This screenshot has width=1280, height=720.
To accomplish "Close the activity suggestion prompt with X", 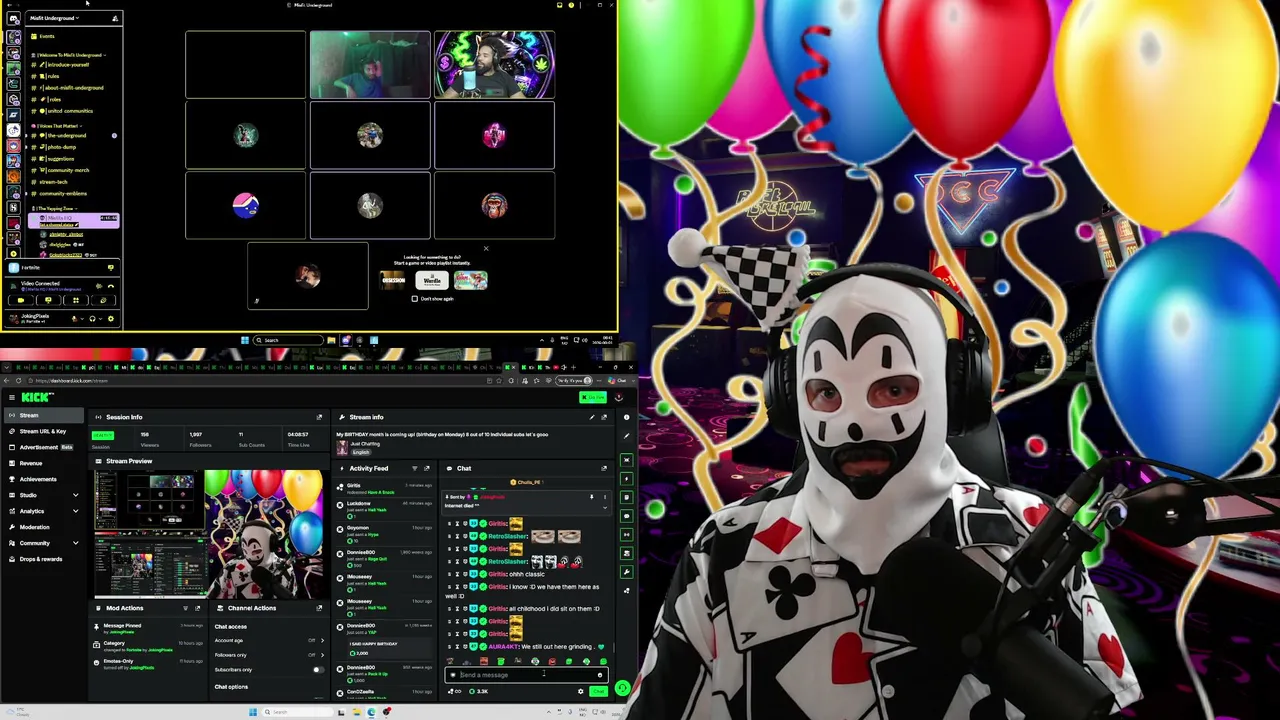I will 486,249.
